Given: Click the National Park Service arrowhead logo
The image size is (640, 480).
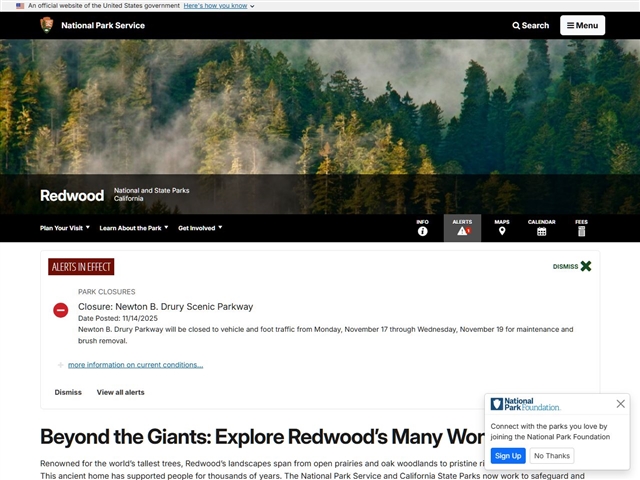Looking at the screenshot, I should (x=47, y=25).
